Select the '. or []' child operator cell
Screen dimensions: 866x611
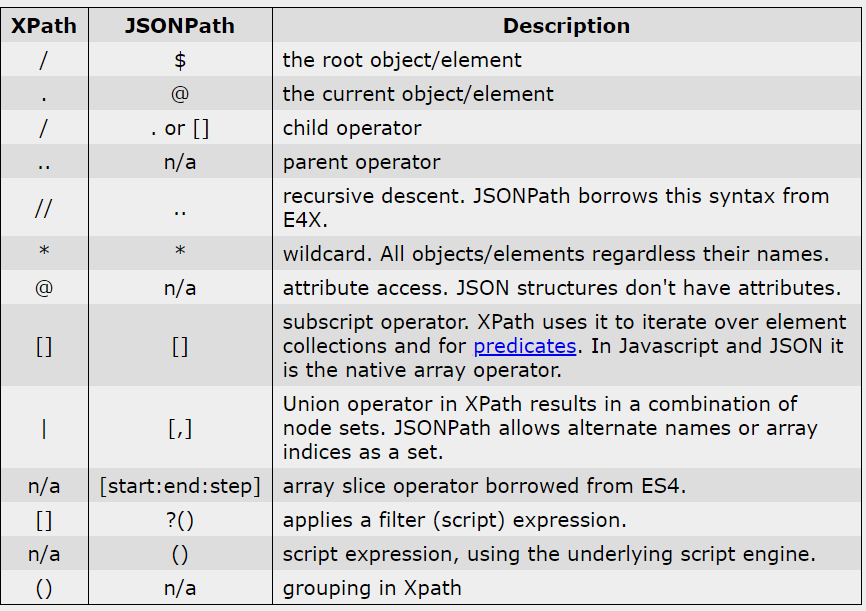pos(180,128)
